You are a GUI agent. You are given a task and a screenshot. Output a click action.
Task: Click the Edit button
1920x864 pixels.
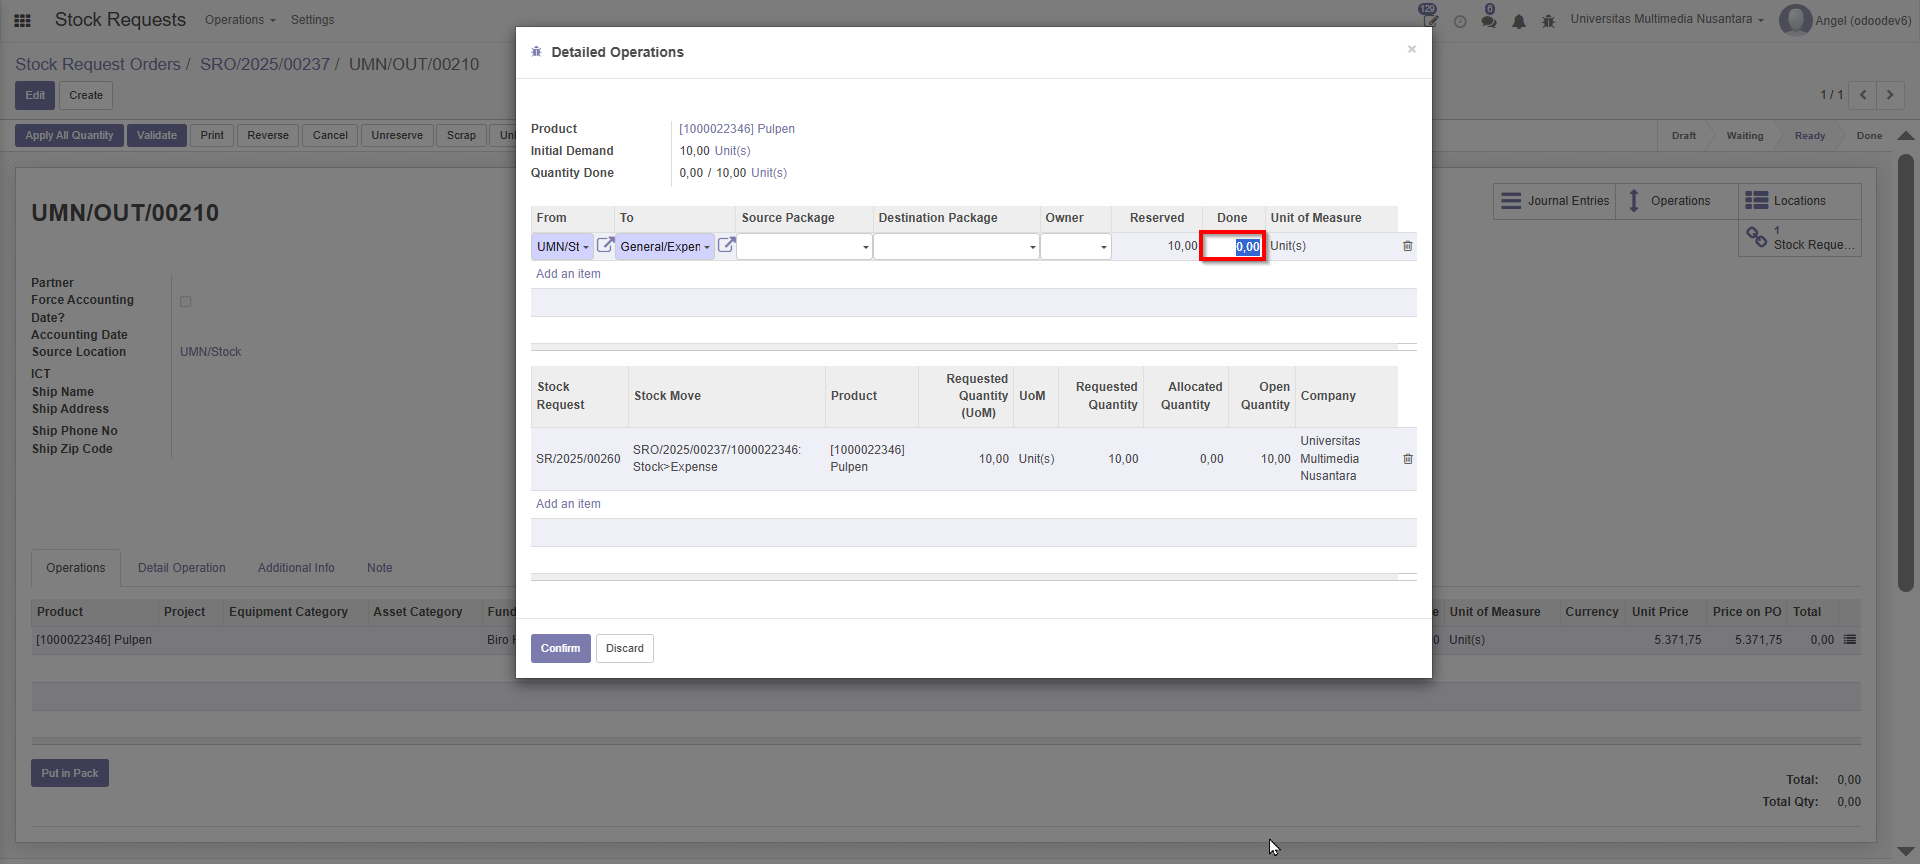click(x=35, y=95)
